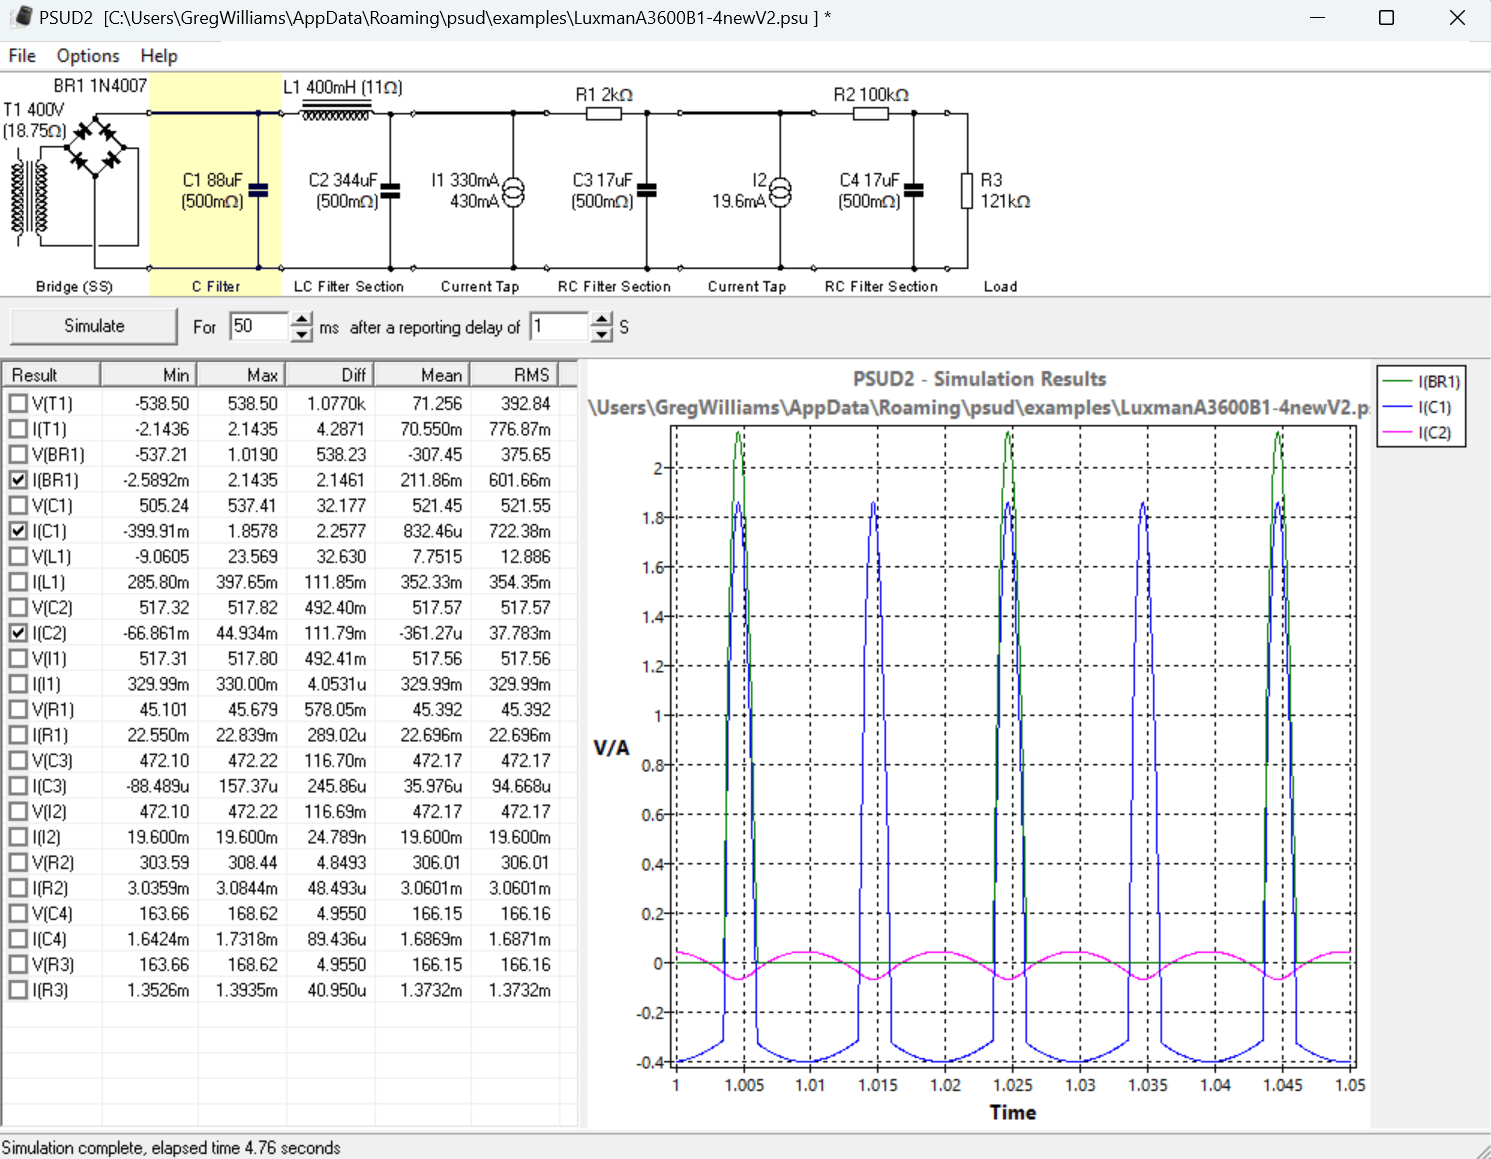The width and height of the screenshot is (1491, 1159).
Task: Enable the I(T1) trace checkbox
Action: [18, 429]
